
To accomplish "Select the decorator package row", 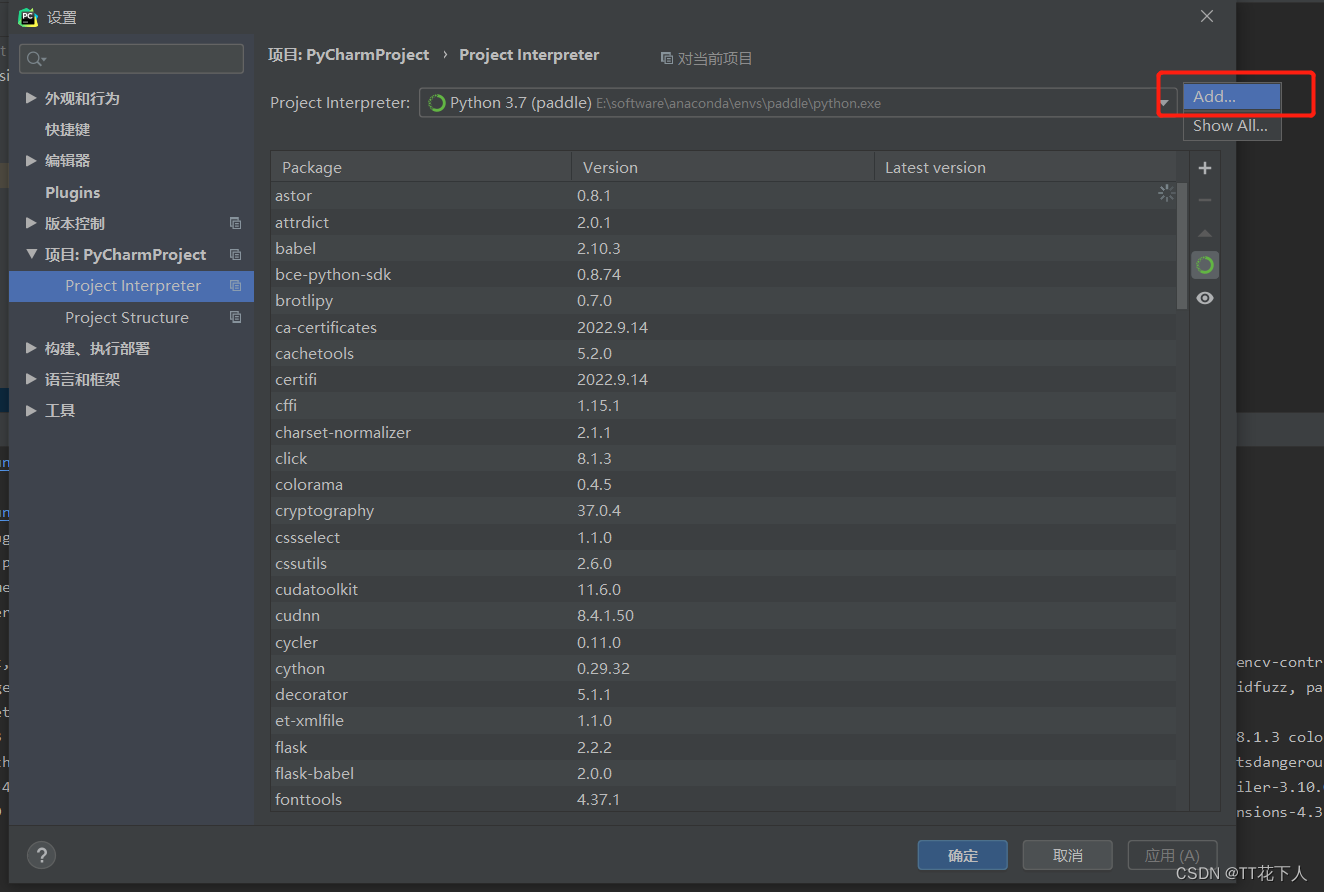I will pyautogui.click(x=723, y=694).
